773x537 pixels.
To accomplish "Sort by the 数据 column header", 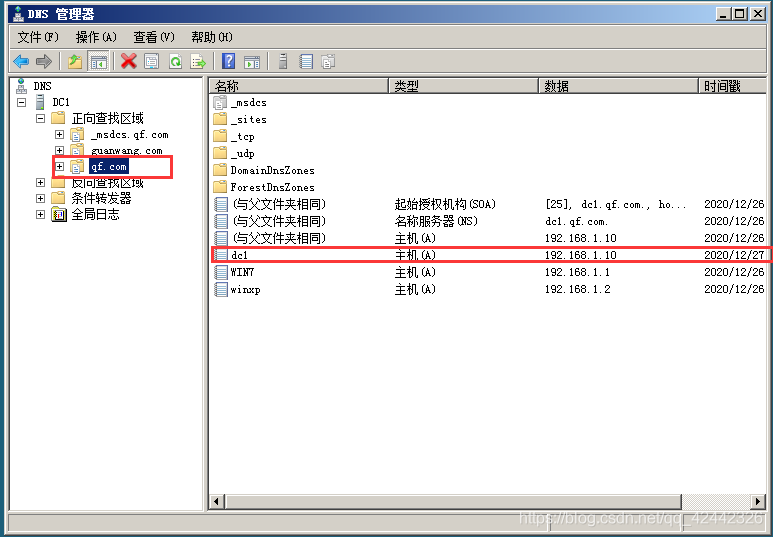I will coord(619,86).
